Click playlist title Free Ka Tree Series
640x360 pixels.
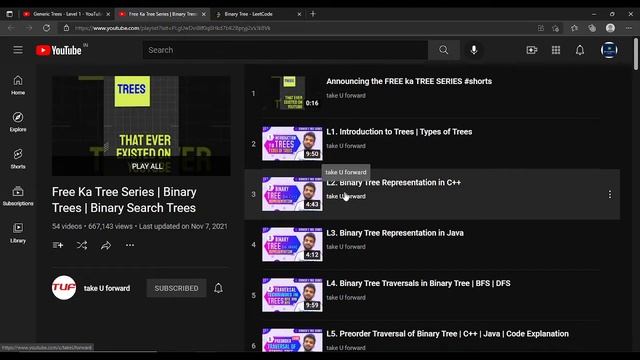pyautogui.click(x=124, y=200)
